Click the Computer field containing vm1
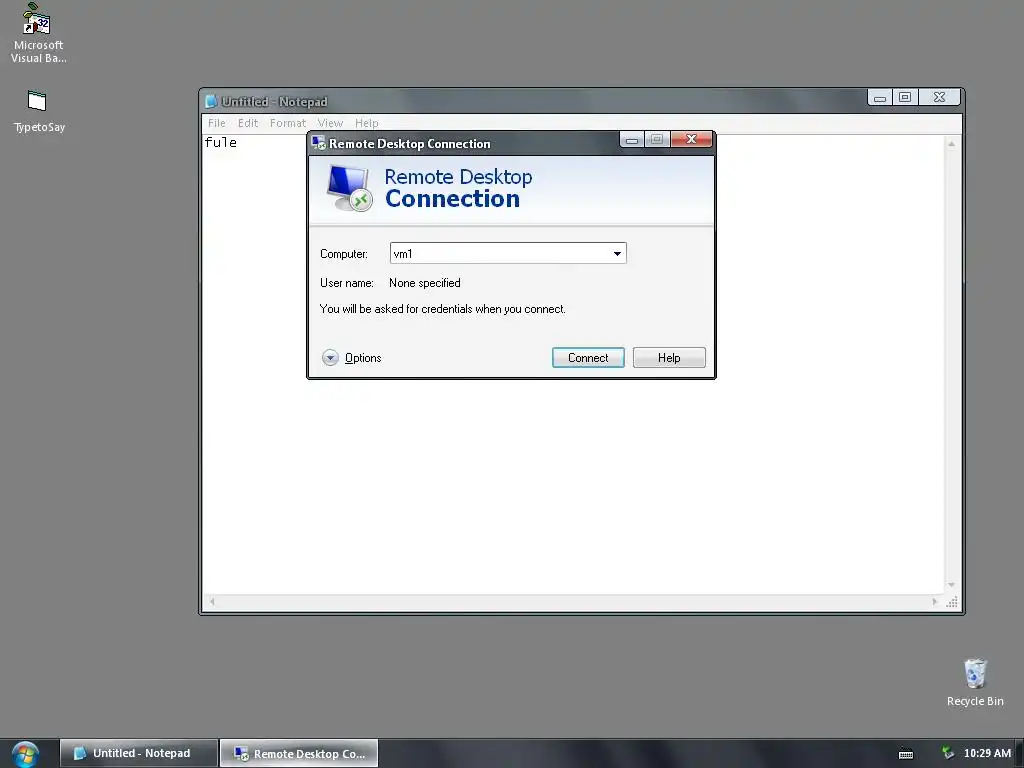 pyautogui.click(x=507, y=253)
